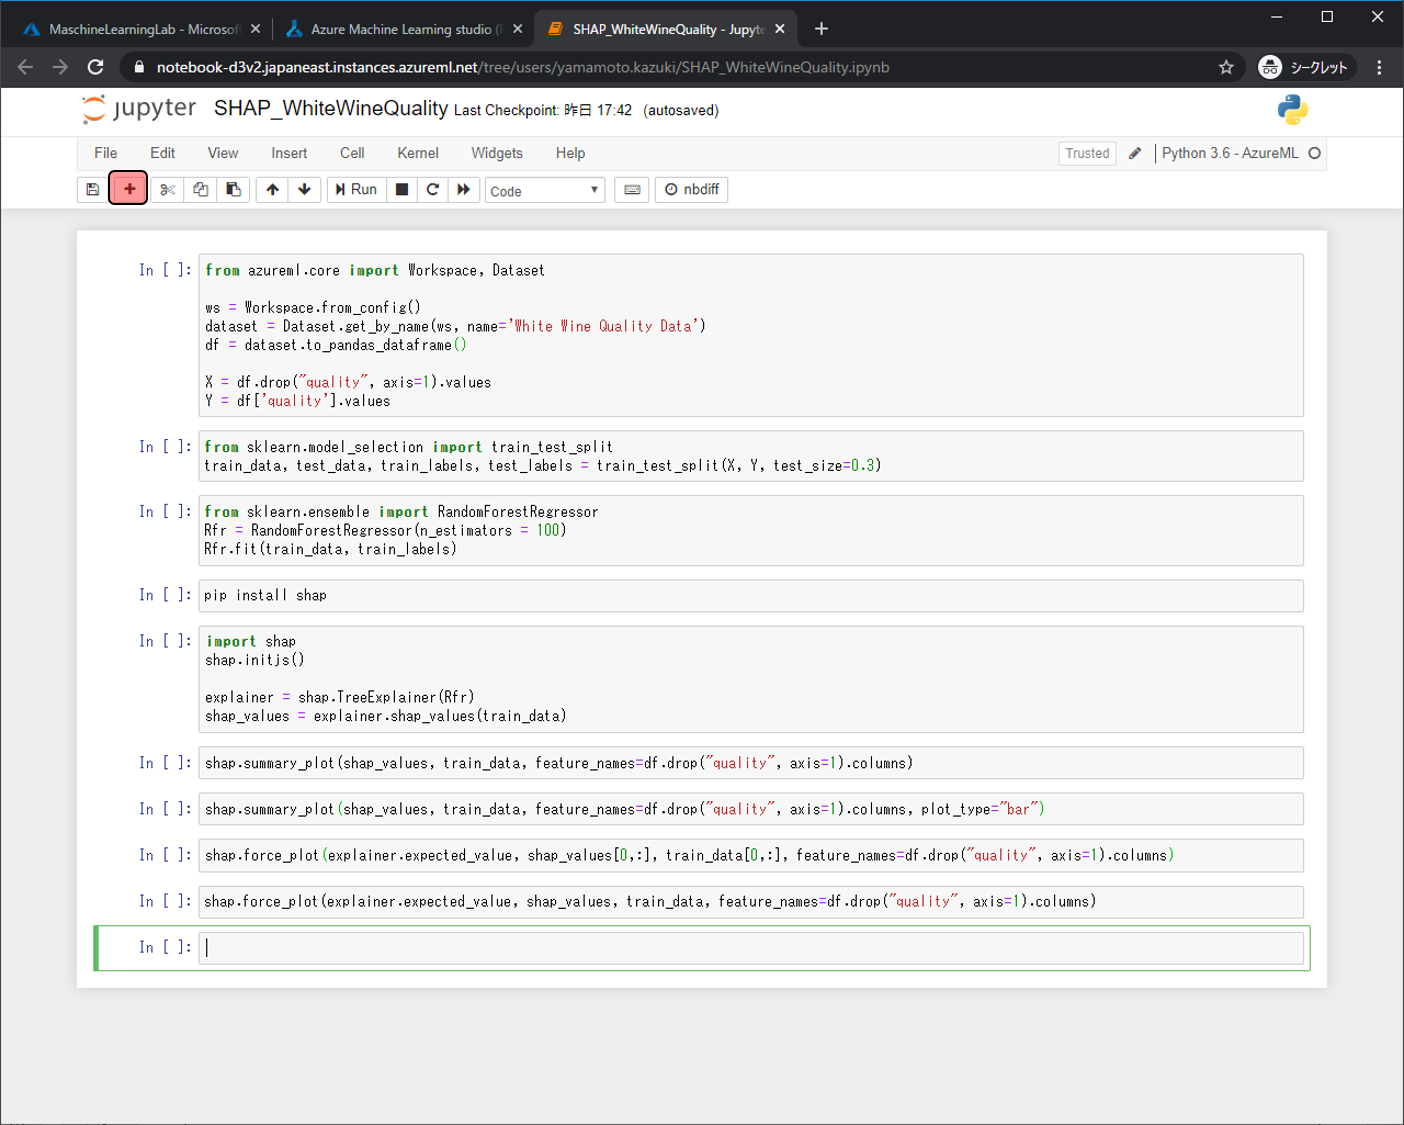
Task: Open the Kernel menu
Action: pyautogui.click(x=417, y=153)
